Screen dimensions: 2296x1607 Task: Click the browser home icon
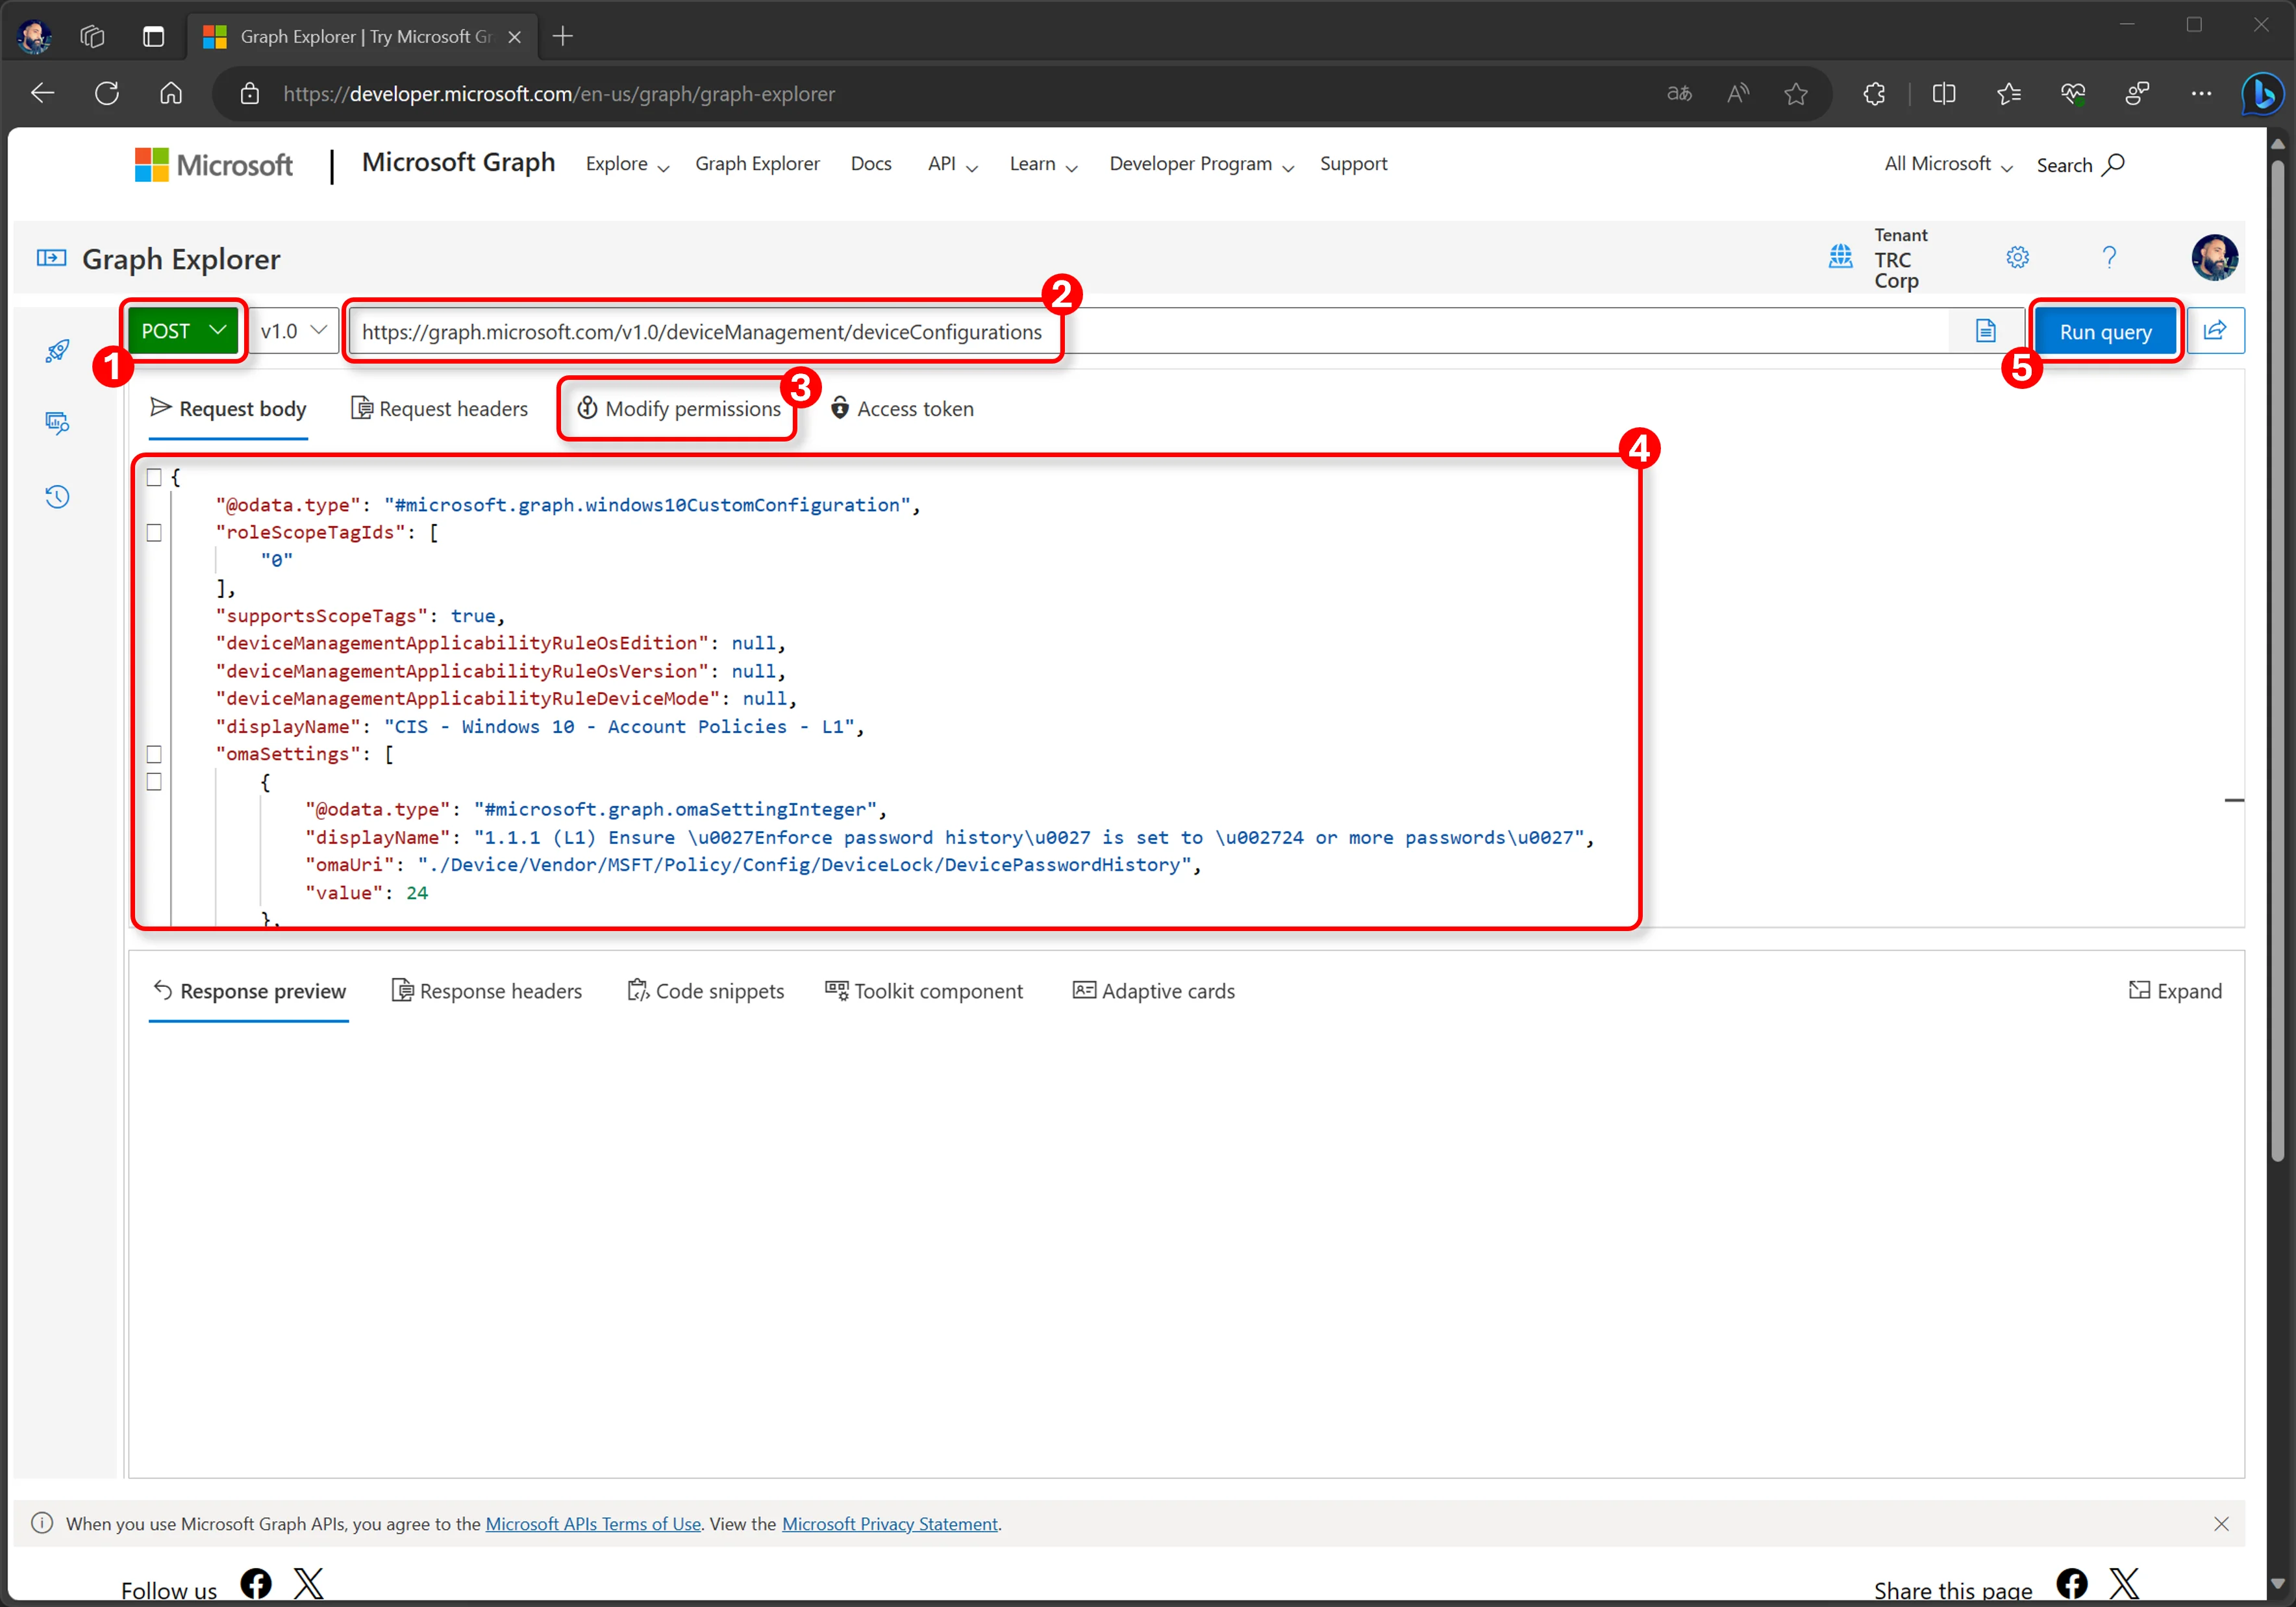pyautogui.click(x=171, y=93)
